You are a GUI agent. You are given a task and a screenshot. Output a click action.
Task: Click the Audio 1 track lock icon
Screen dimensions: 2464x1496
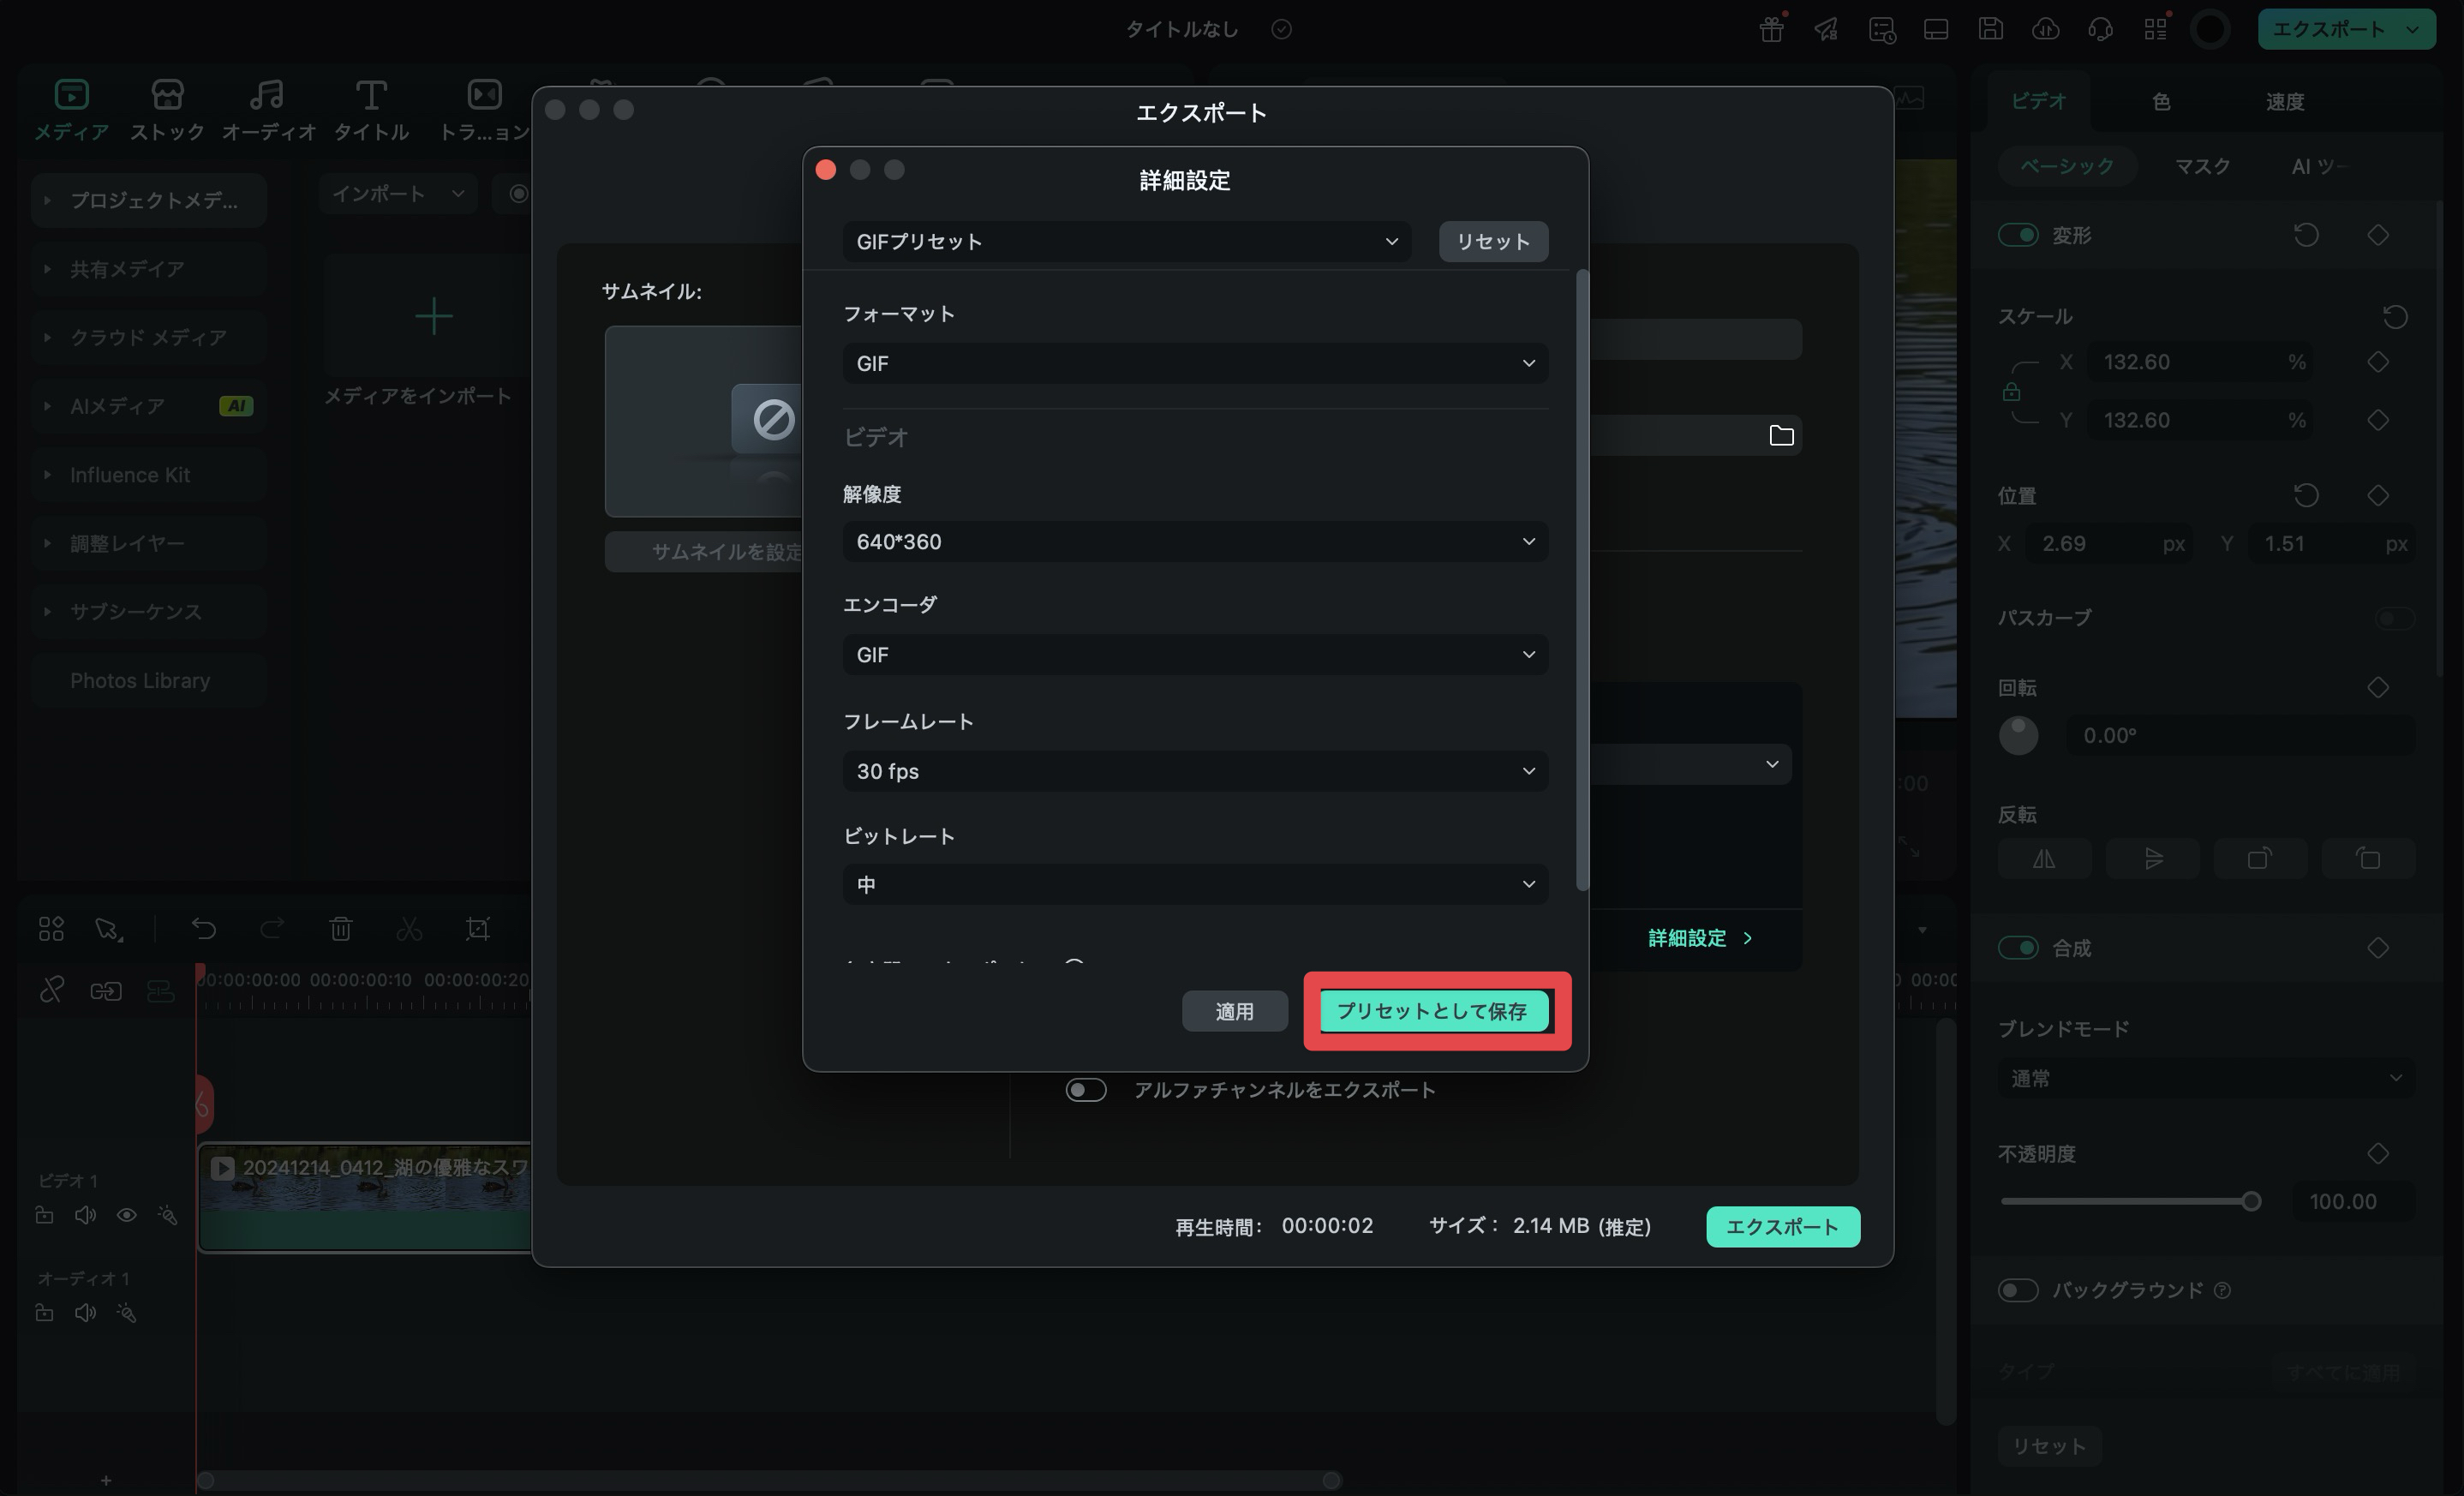pos(44,1313)
